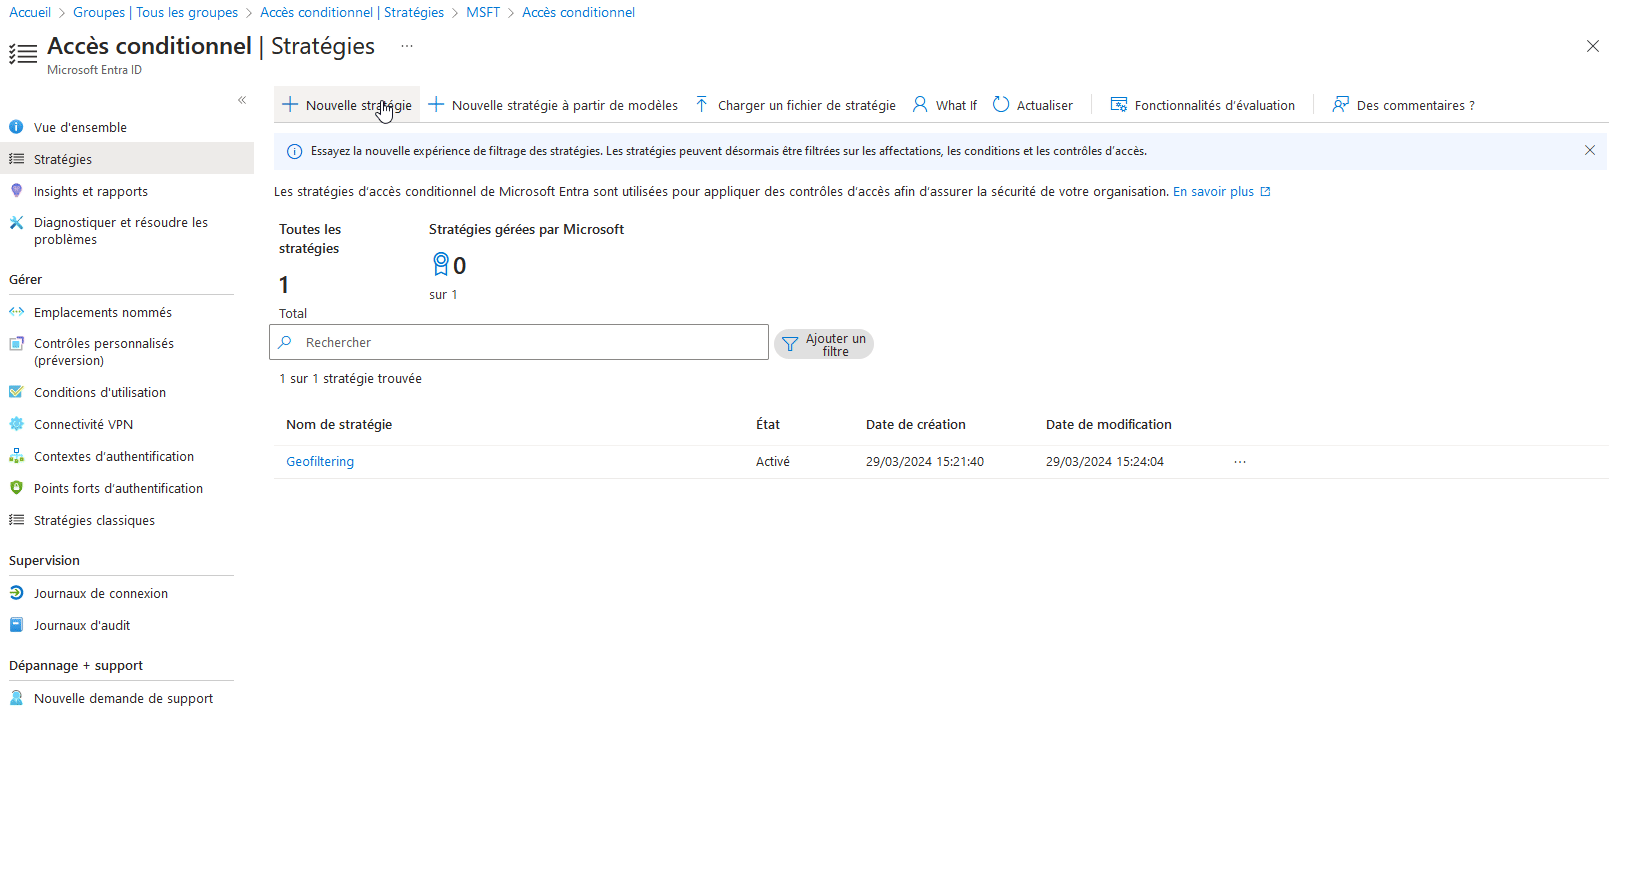
Task: Click the MSFT breadcrumb
Action: coord(483,12)
